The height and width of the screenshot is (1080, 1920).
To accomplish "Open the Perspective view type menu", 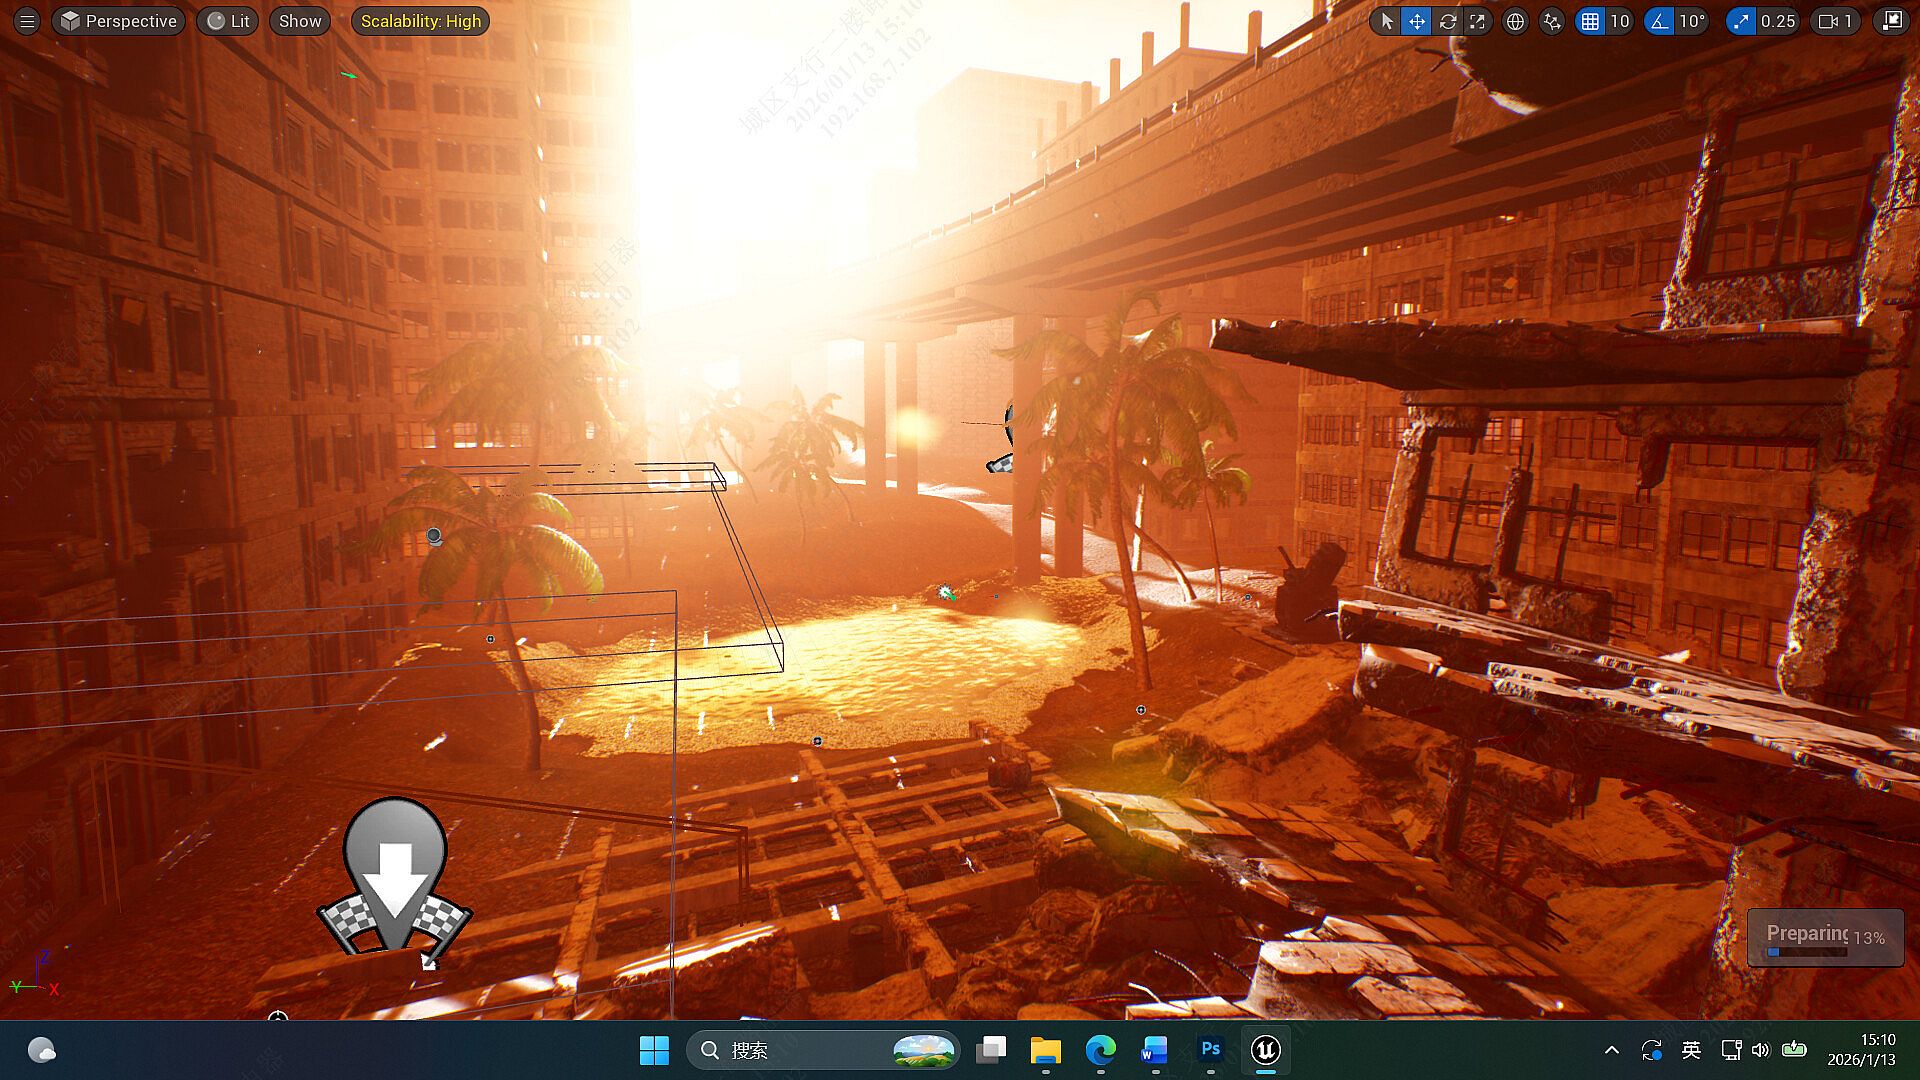I will [x=119, y=21].
